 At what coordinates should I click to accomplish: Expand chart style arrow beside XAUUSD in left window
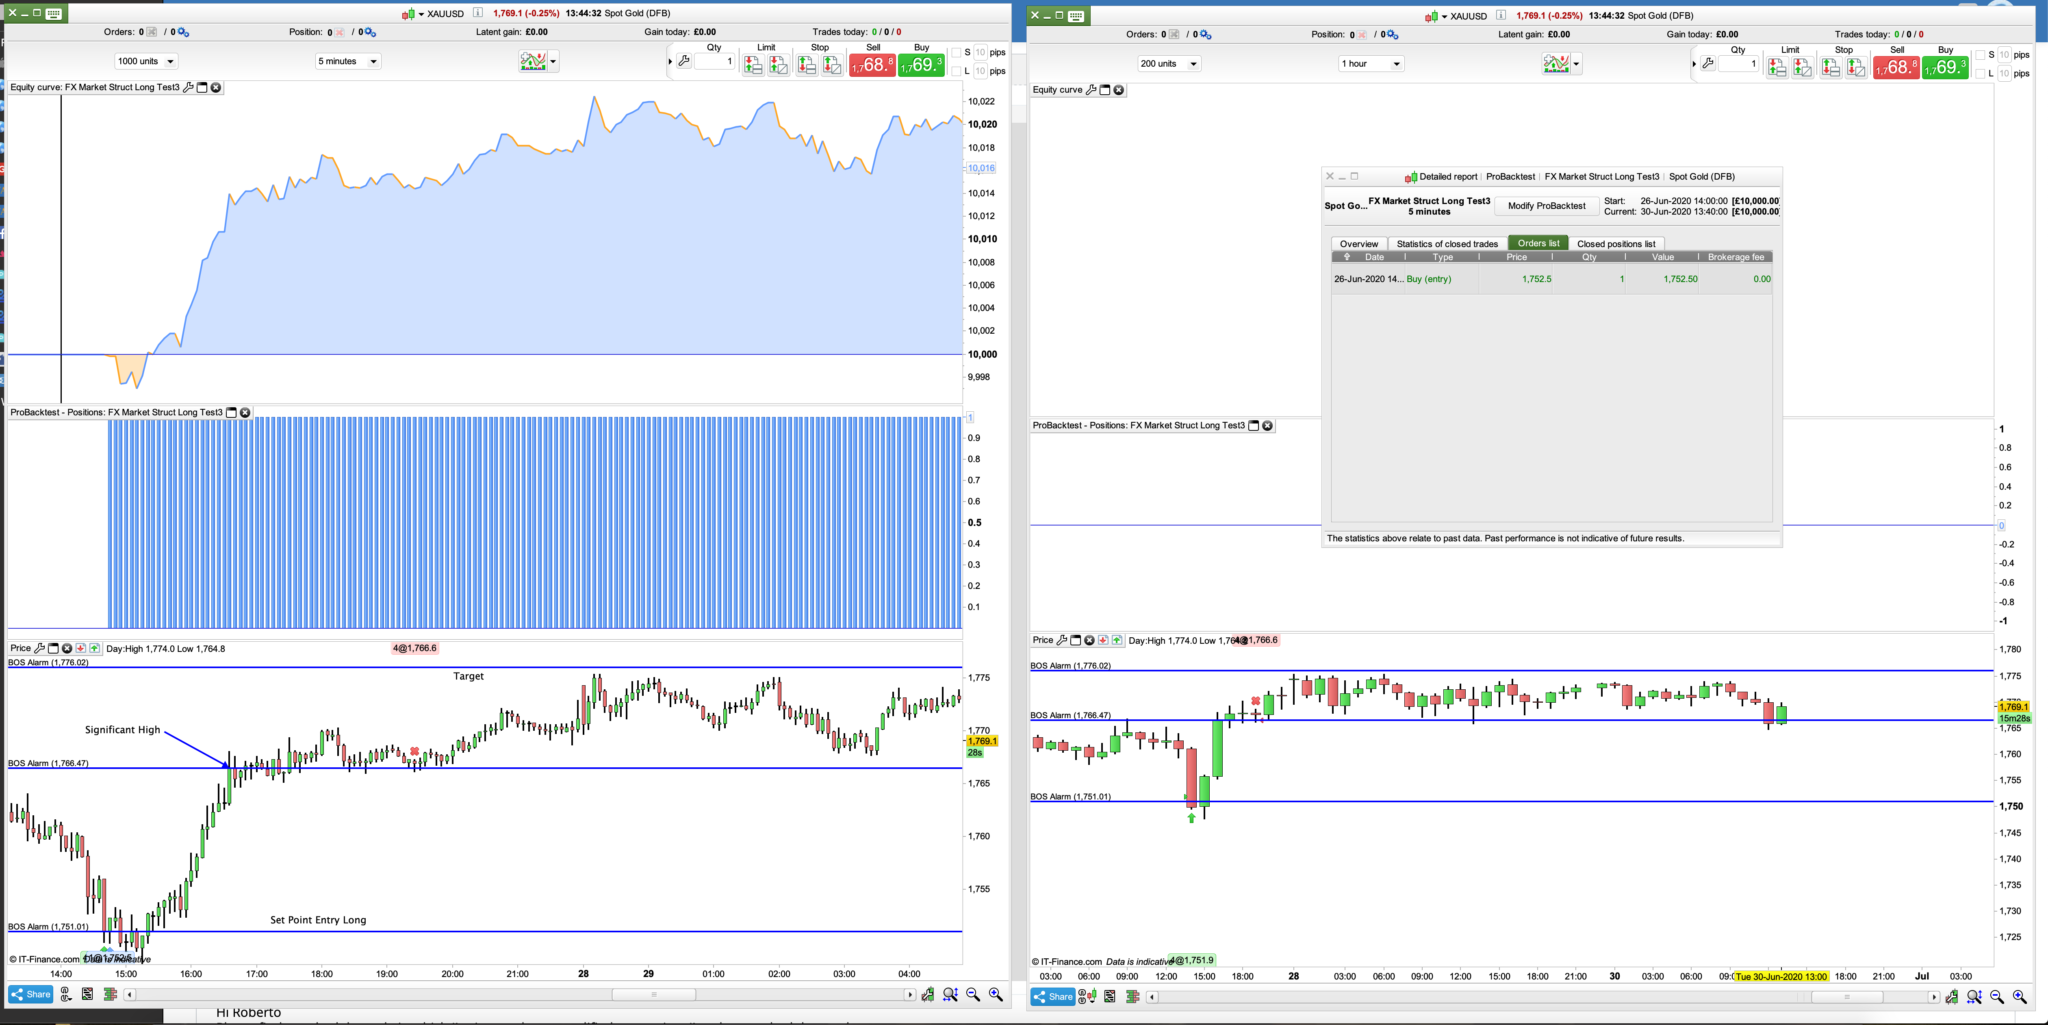click(x=421, y=14)
